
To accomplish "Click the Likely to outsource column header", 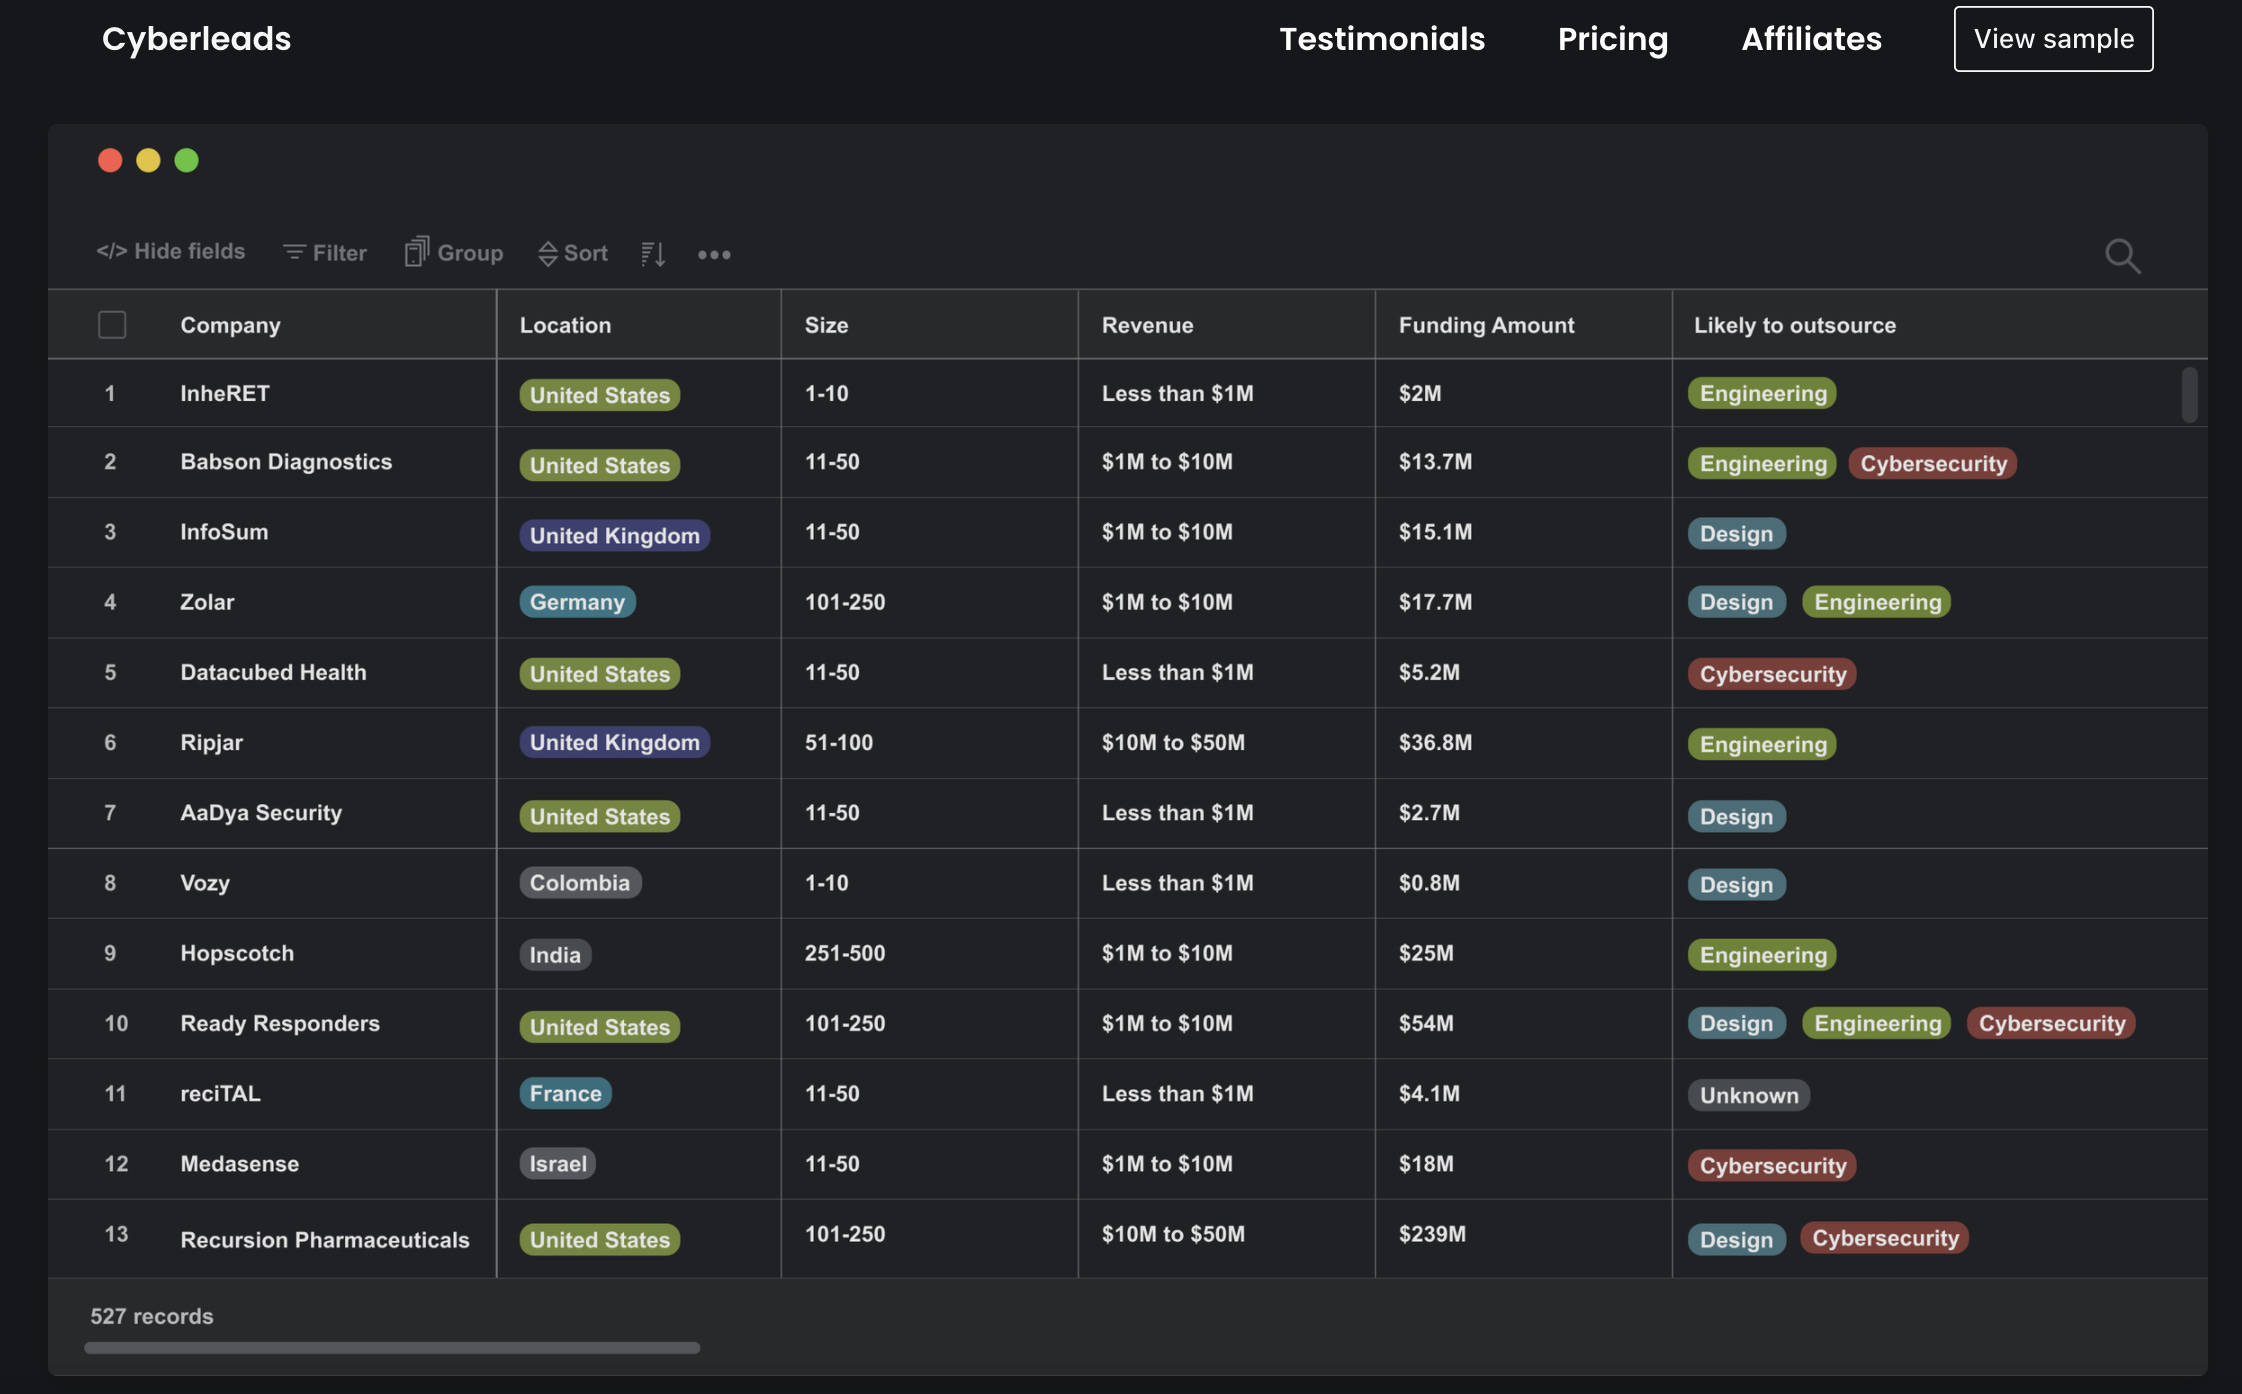I will pos(1794,325).
